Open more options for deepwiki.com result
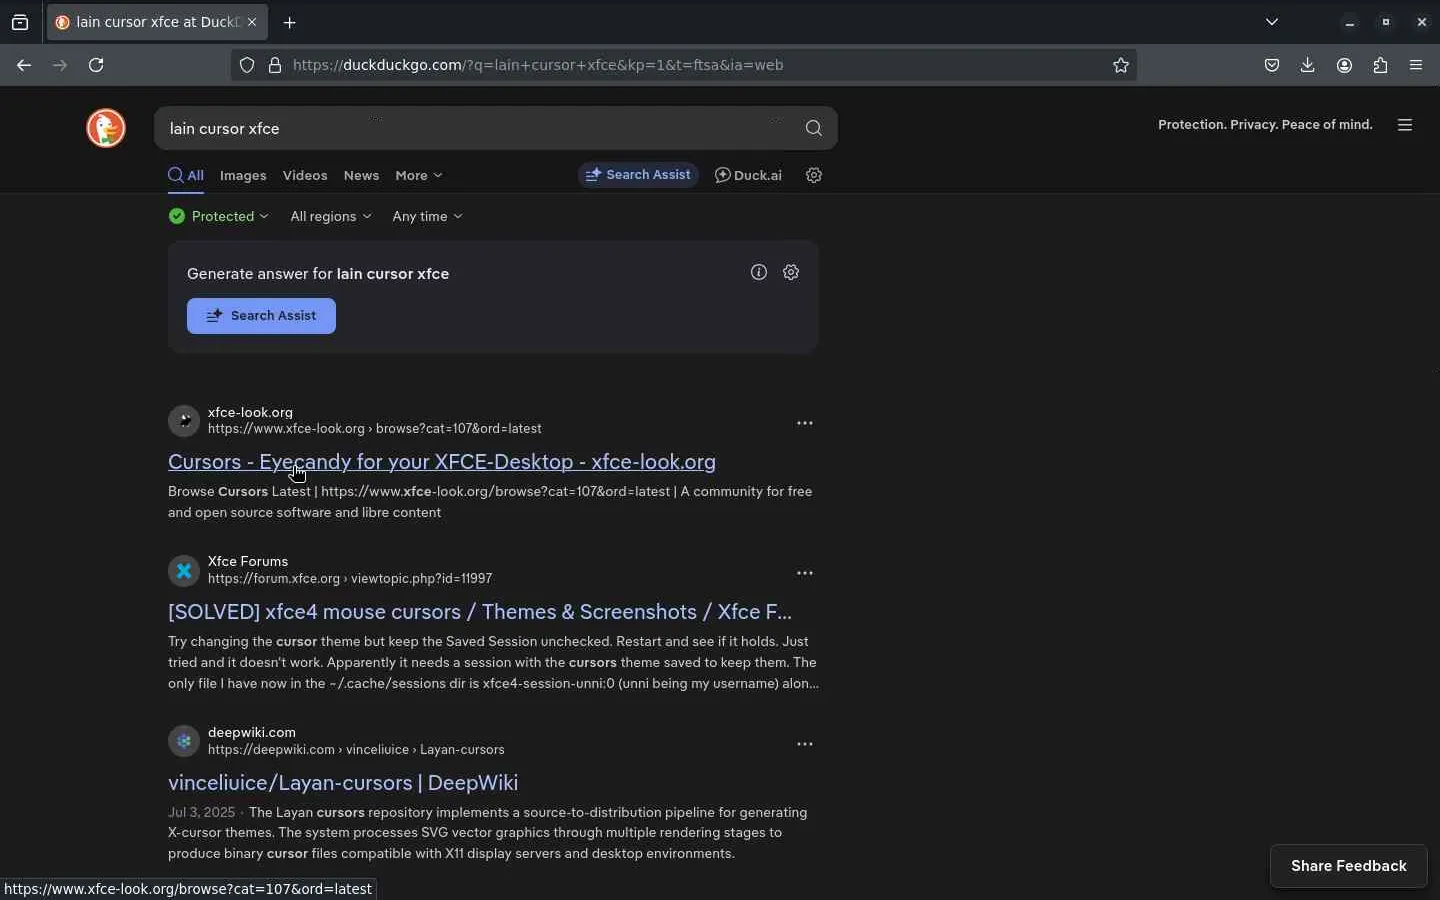 coord(805,745)
